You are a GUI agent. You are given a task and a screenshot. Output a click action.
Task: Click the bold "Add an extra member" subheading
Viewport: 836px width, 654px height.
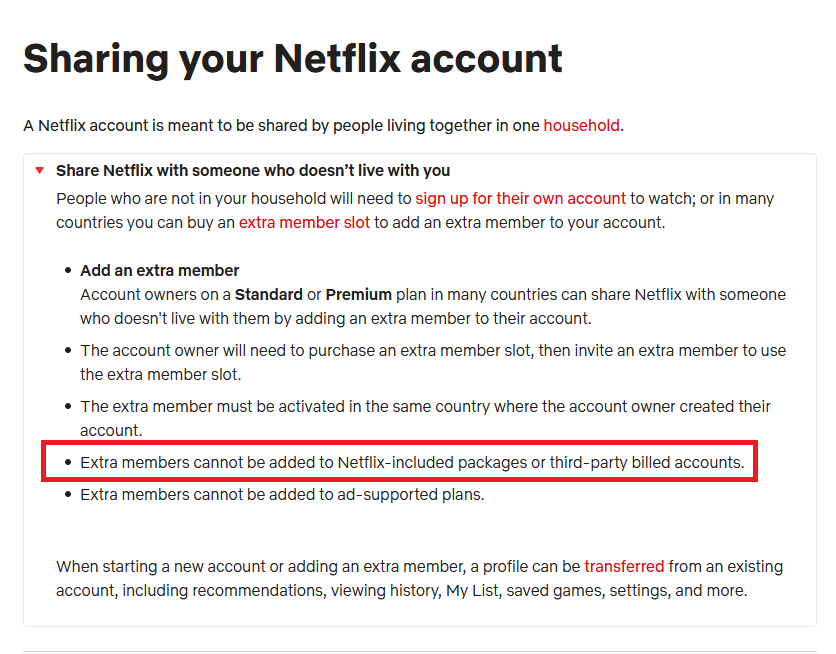click(160, 271)
